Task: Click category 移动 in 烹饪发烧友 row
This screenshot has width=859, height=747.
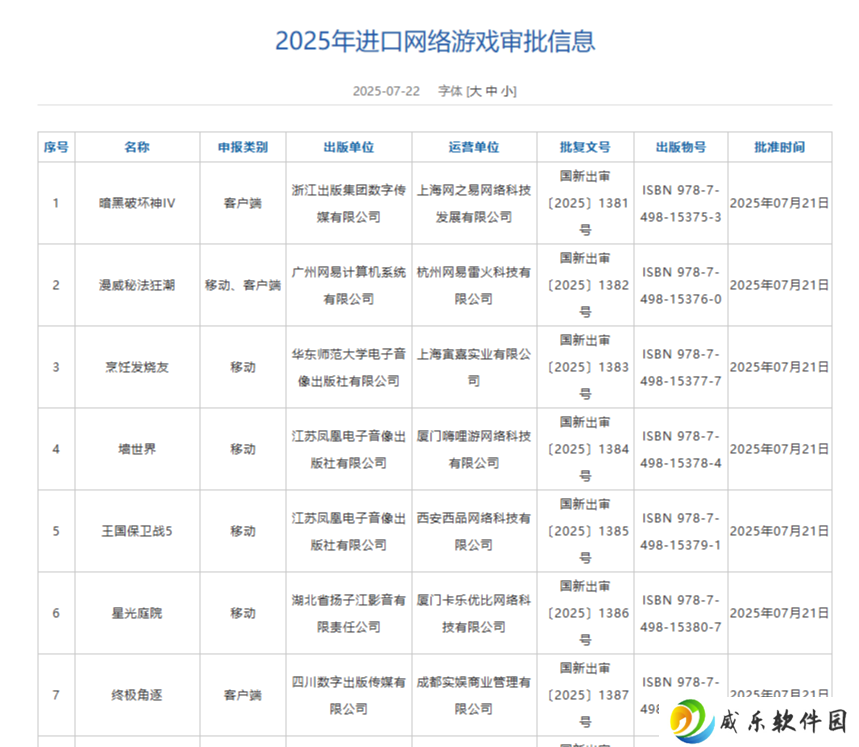Action: (243, 367)
